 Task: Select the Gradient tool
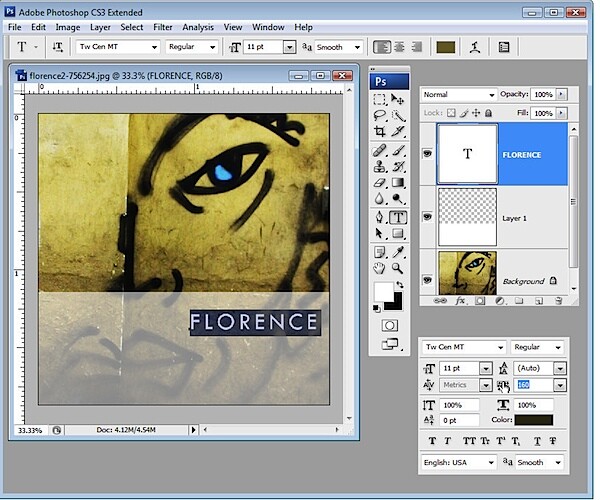tap(398, 183)
